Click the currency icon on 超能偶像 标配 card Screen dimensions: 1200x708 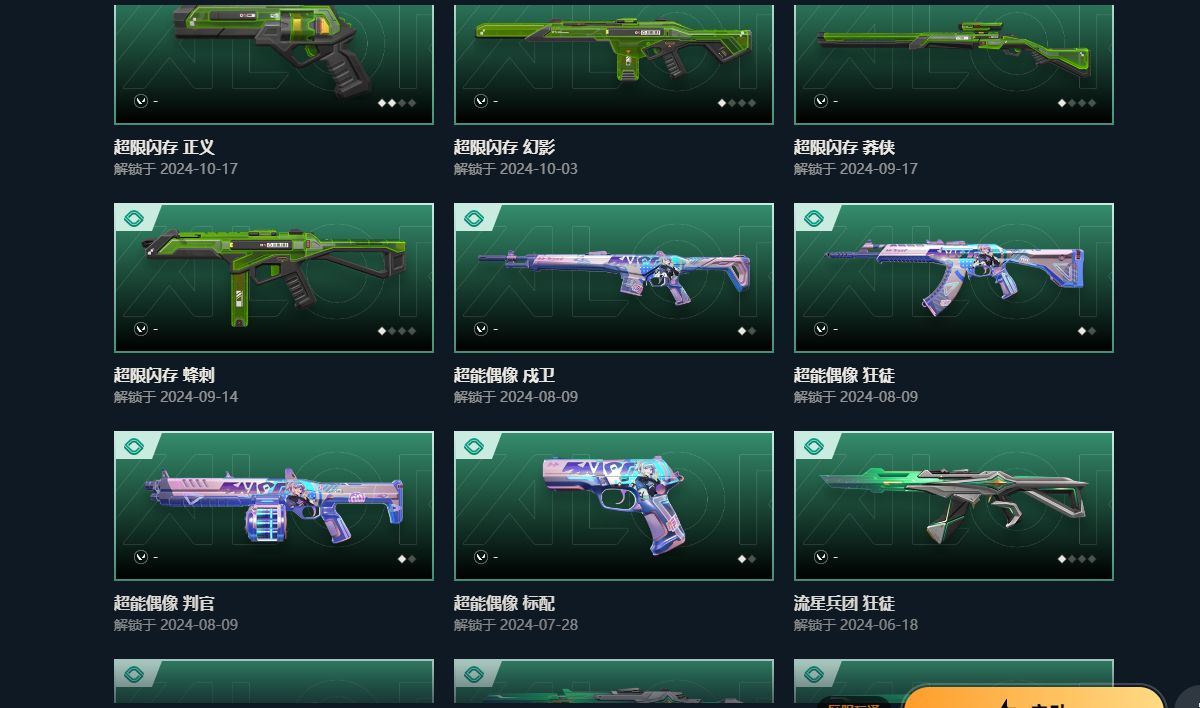click(x=481, y=557)
